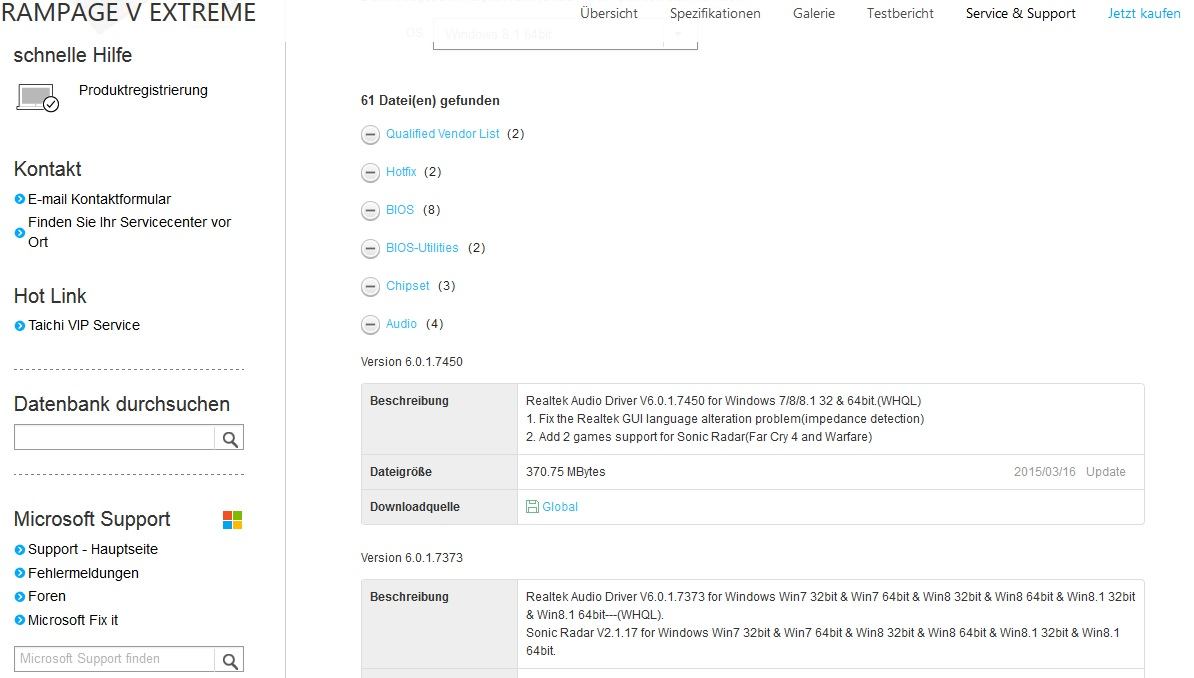Viewport: 1194px width, 678px height.
Task: Click the Jetzt kaufen link
Action: pos(1144,14)
